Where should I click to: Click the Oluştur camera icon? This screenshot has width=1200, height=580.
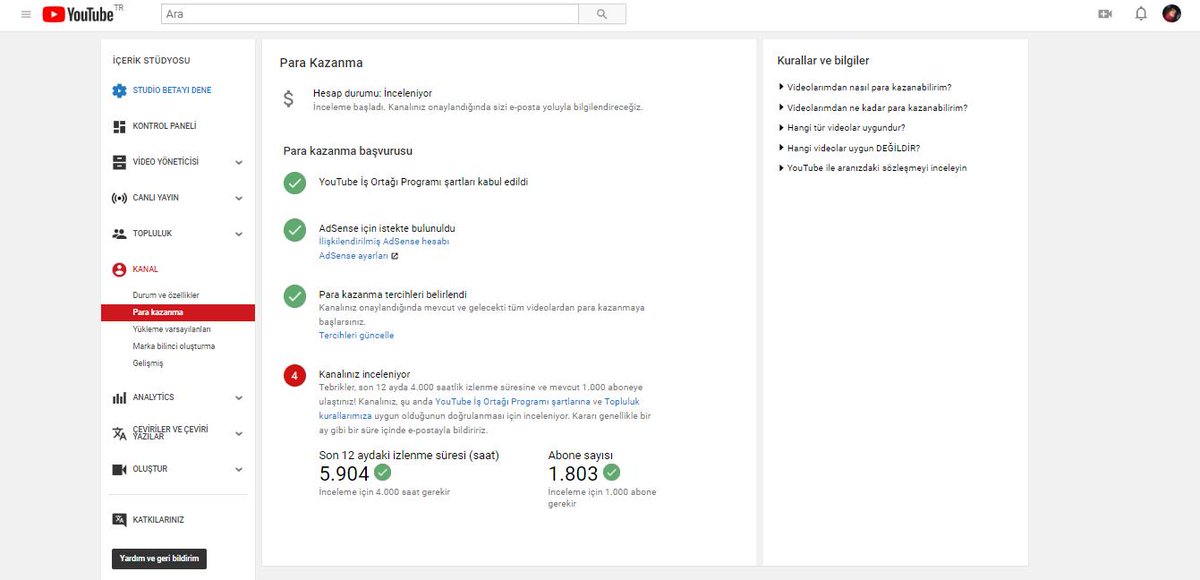(119, 469)
